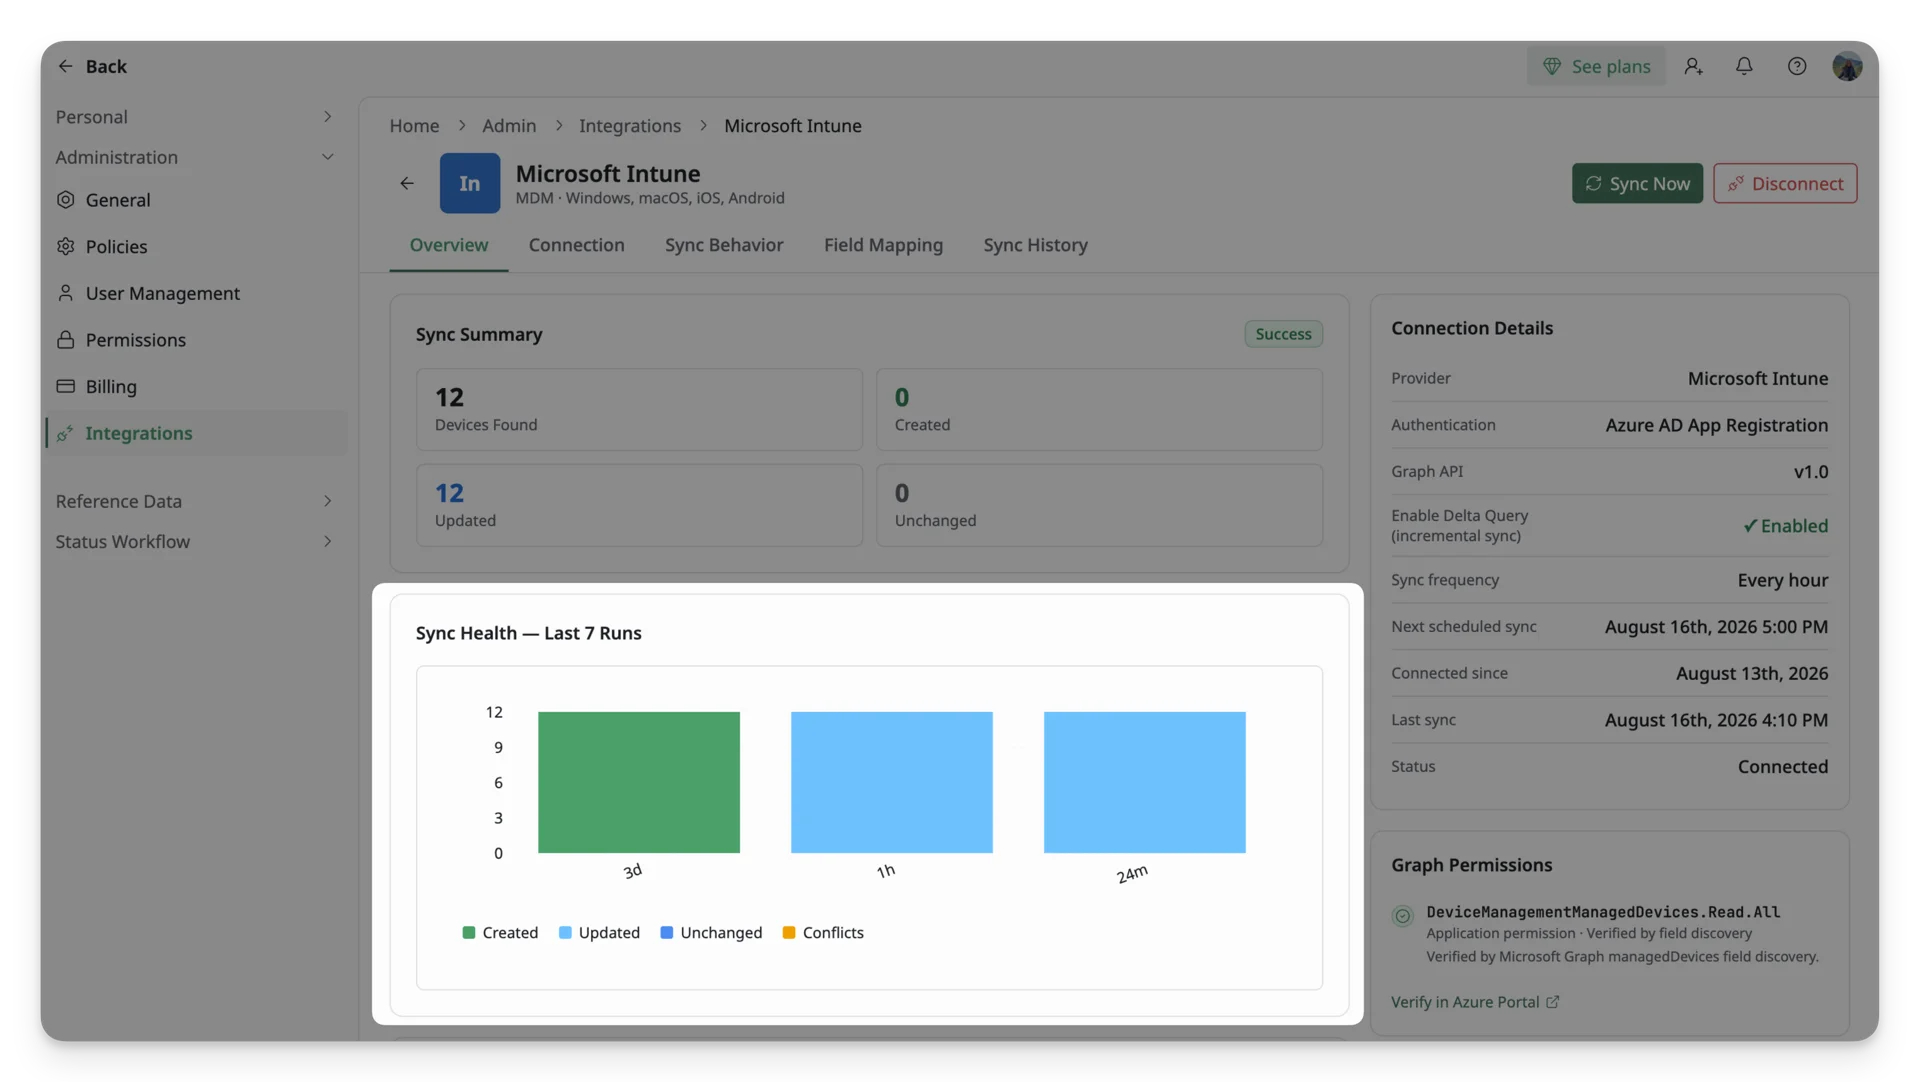
Task: Click the 12 Updated card
Action: pyautogui.click(x=639, y=505)
